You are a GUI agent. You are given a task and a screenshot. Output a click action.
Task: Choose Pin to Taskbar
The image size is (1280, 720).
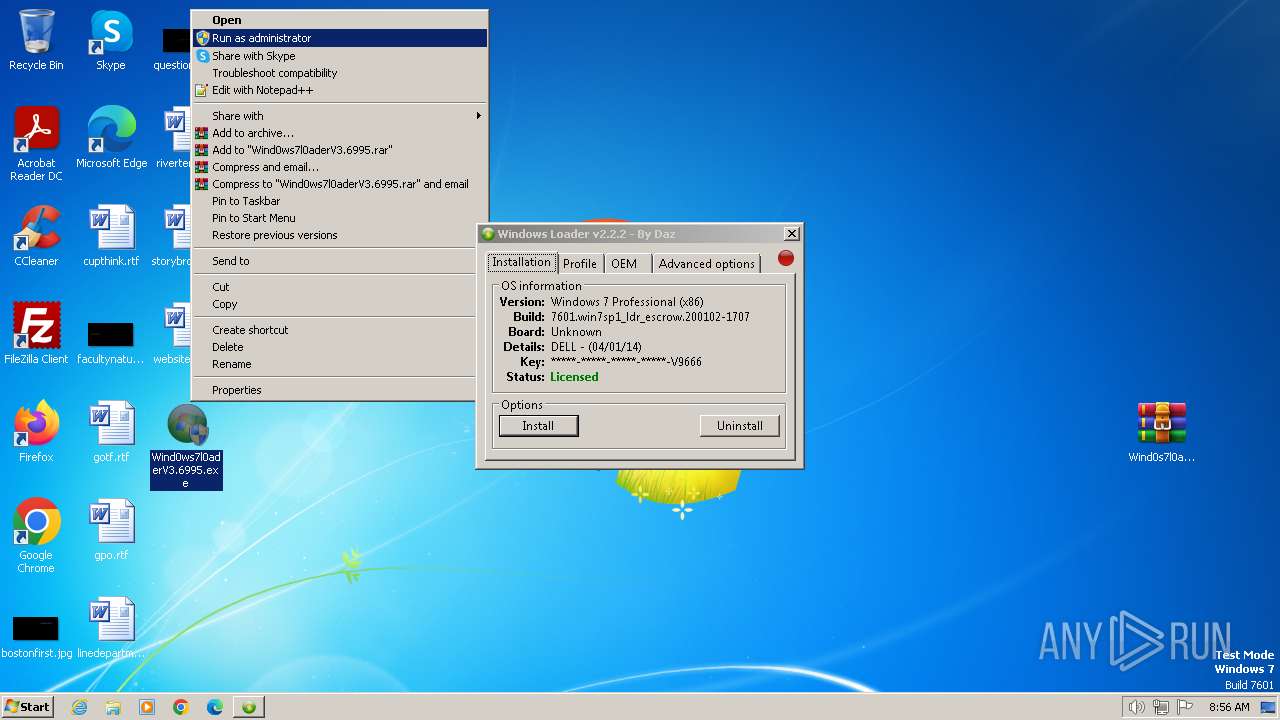coord(340,201)
